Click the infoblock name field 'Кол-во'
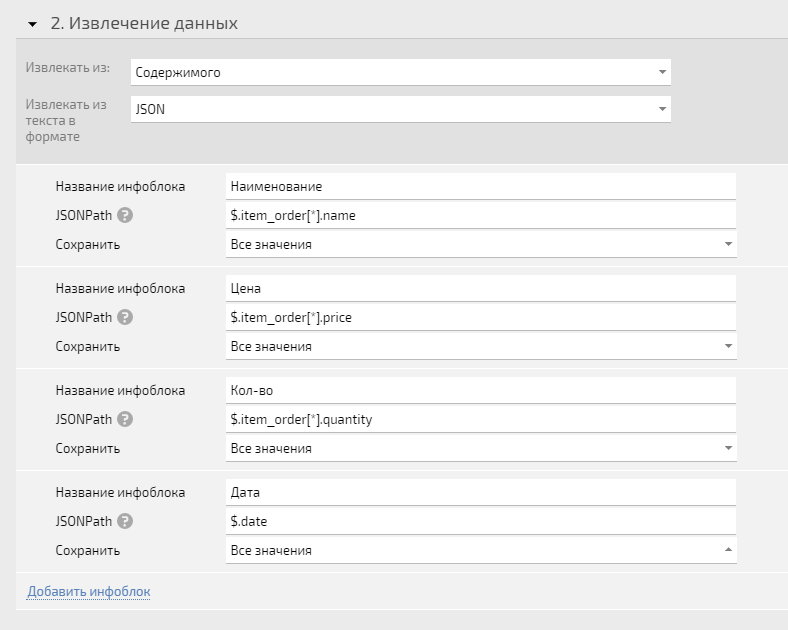788x630 pixels. pos(481,390)
